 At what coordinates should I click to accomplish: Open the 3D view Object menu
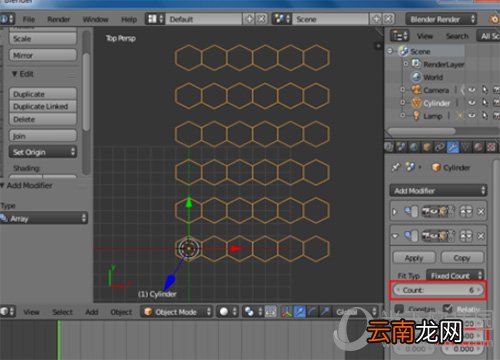pos(121,312)
